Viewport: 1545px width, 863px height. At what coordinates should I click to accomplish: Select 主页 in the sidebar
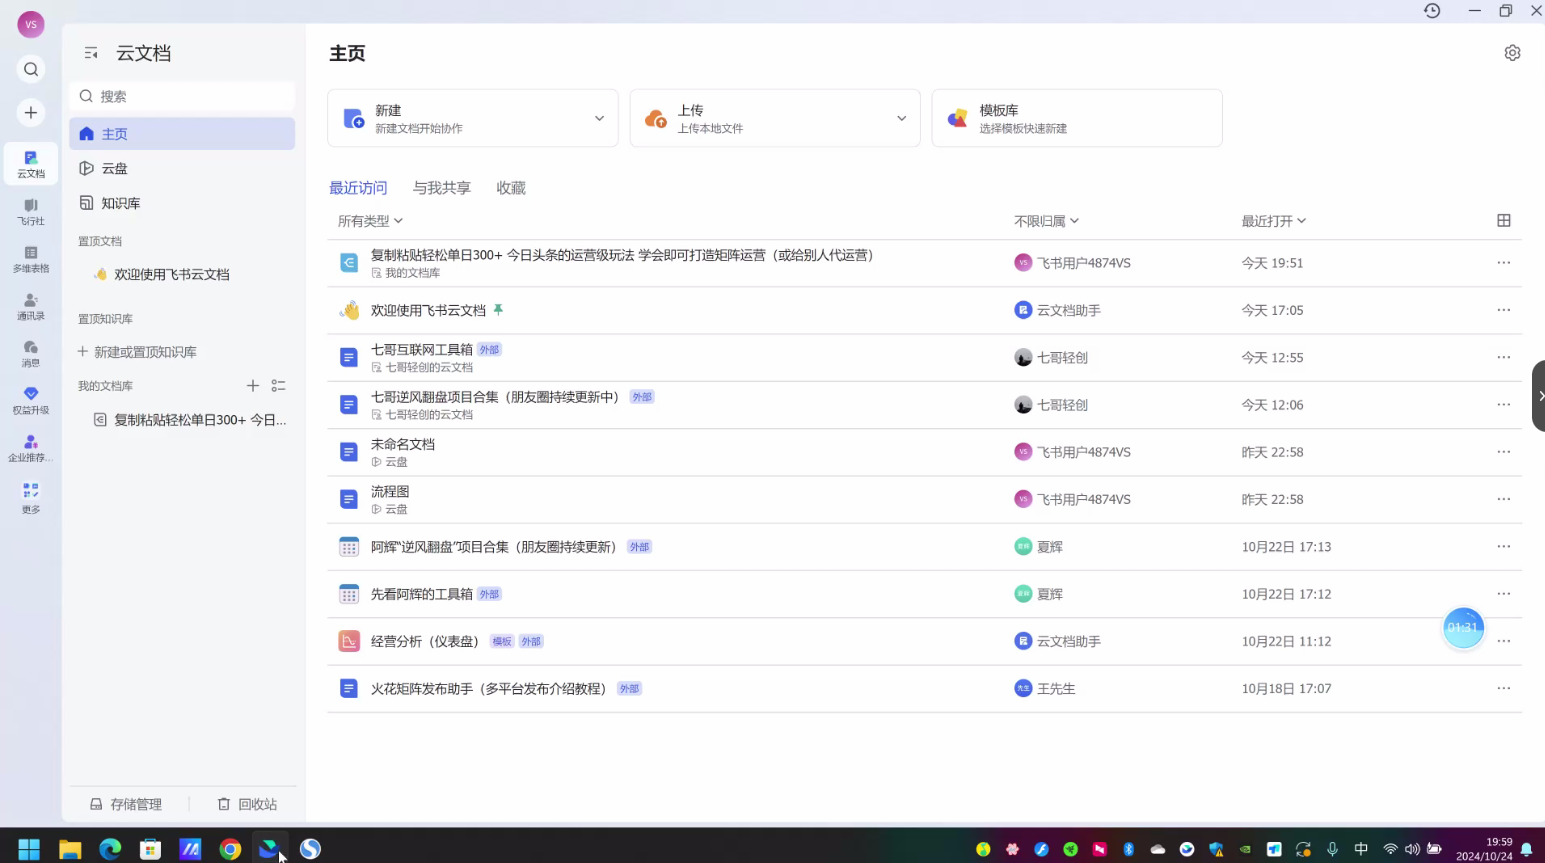[x=182, y=134]
